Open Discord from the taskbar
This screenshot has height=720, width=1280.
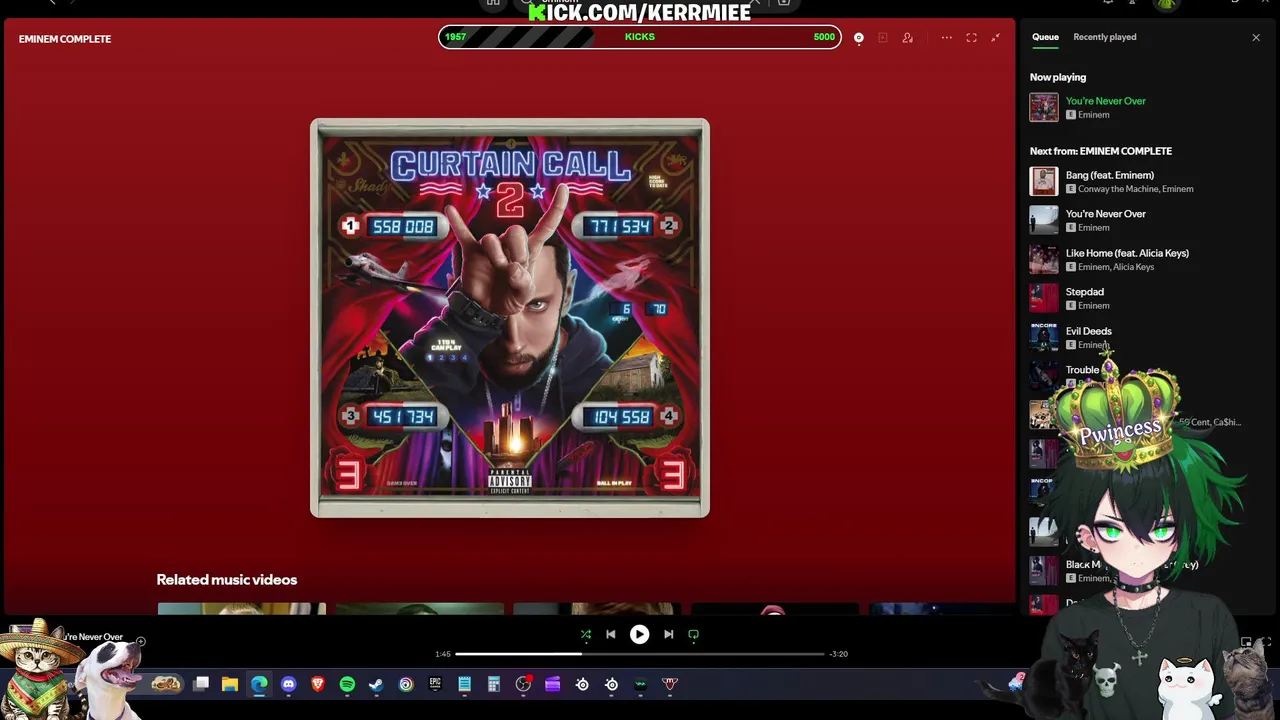(288, 684)
